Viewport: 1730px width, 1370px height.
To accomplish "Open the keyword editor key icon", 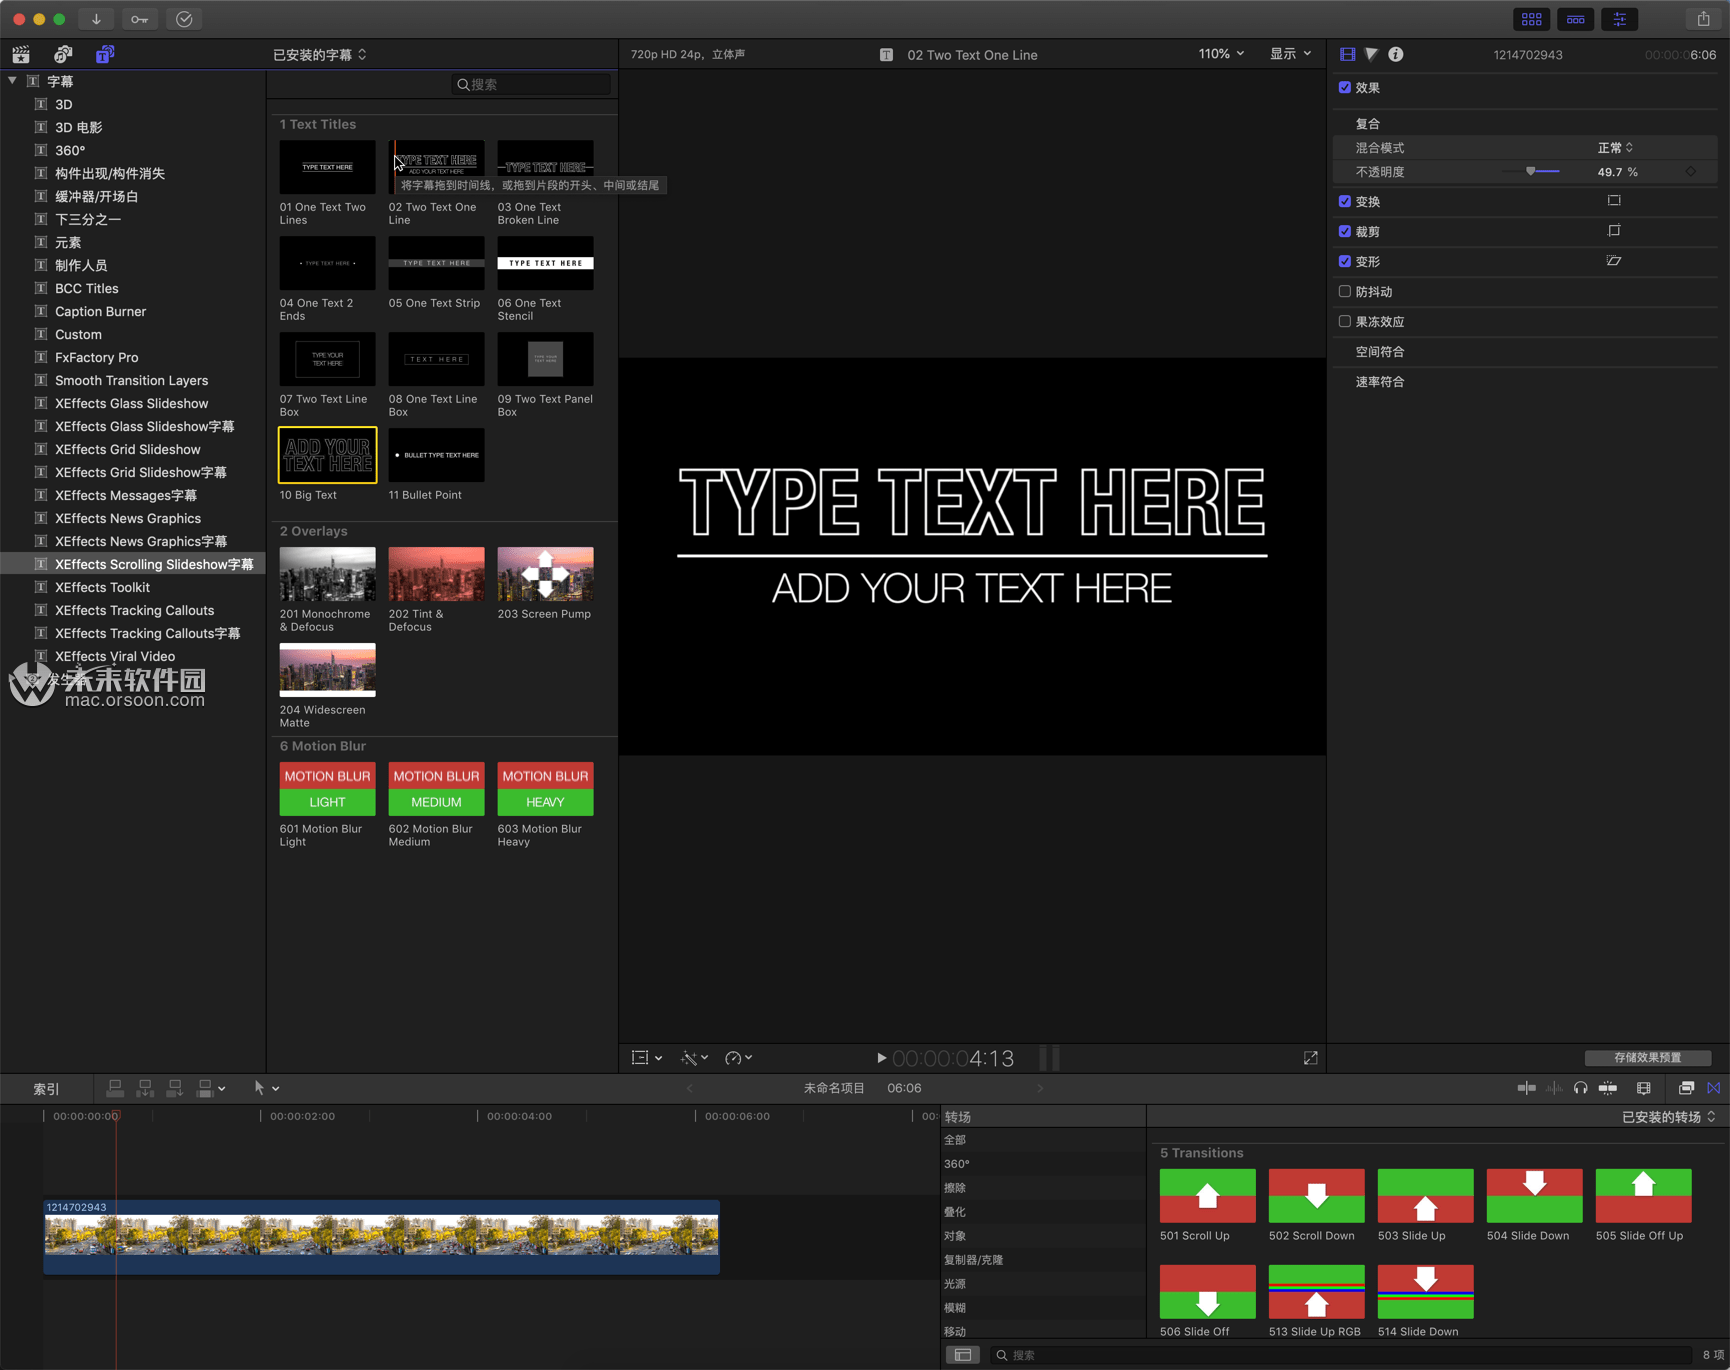I will pos(140,19).
